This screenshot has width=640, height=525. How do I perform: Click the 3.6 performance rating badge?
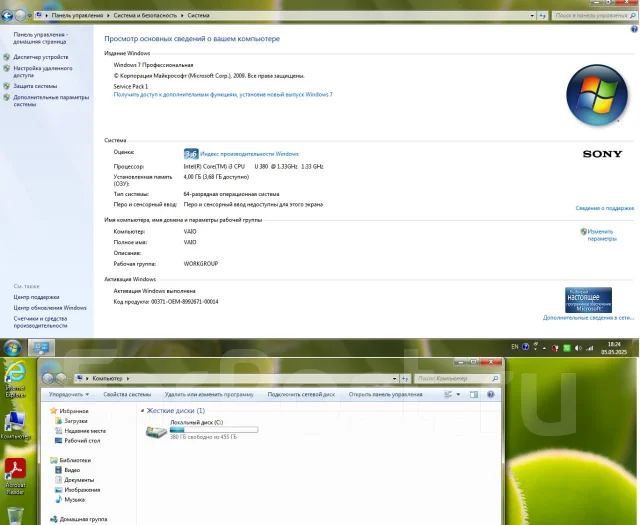point(191,154)
